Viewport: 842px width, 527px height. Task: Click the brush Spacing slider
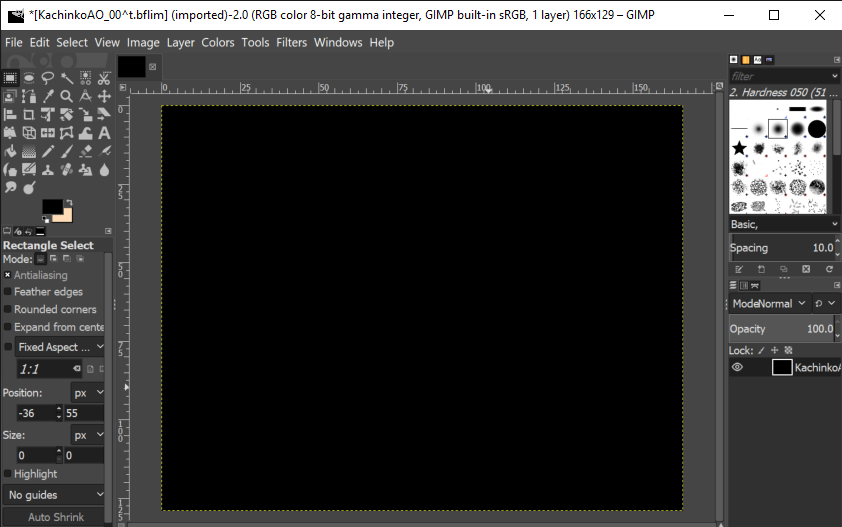781,248
